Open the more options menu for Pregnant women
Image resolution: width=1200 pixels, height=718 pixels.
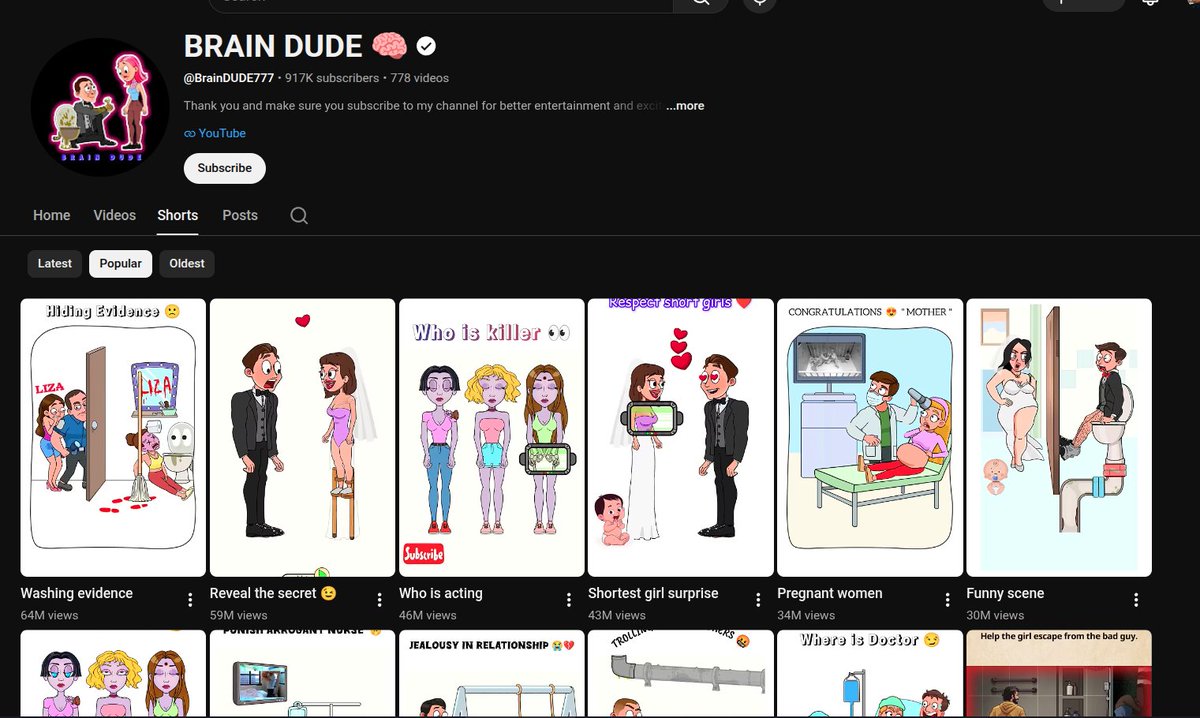coord(947,600)
